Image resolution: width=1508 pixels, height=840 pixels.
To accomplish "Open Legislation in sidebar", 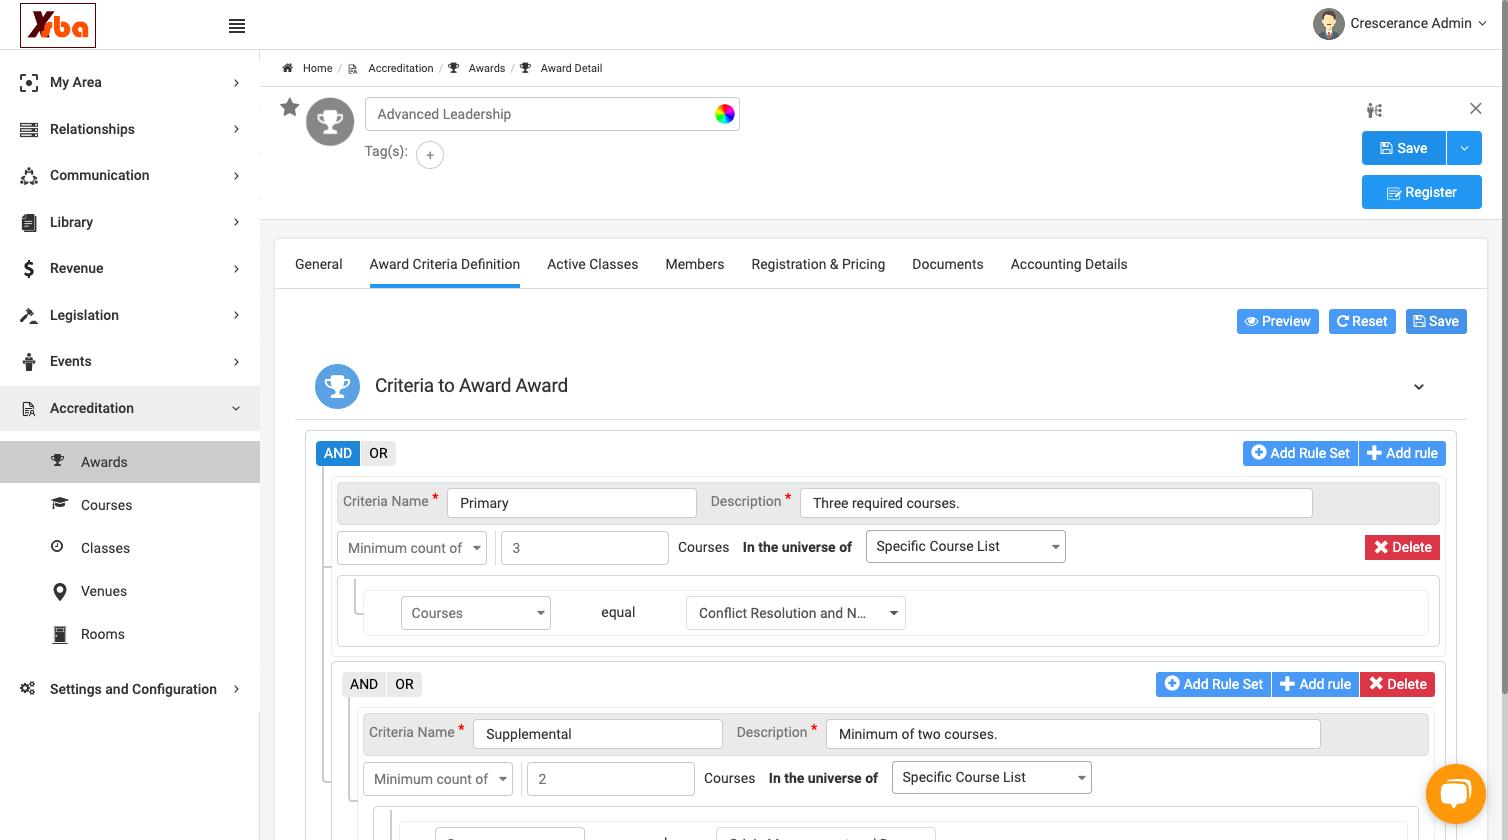I will [130, 315].
